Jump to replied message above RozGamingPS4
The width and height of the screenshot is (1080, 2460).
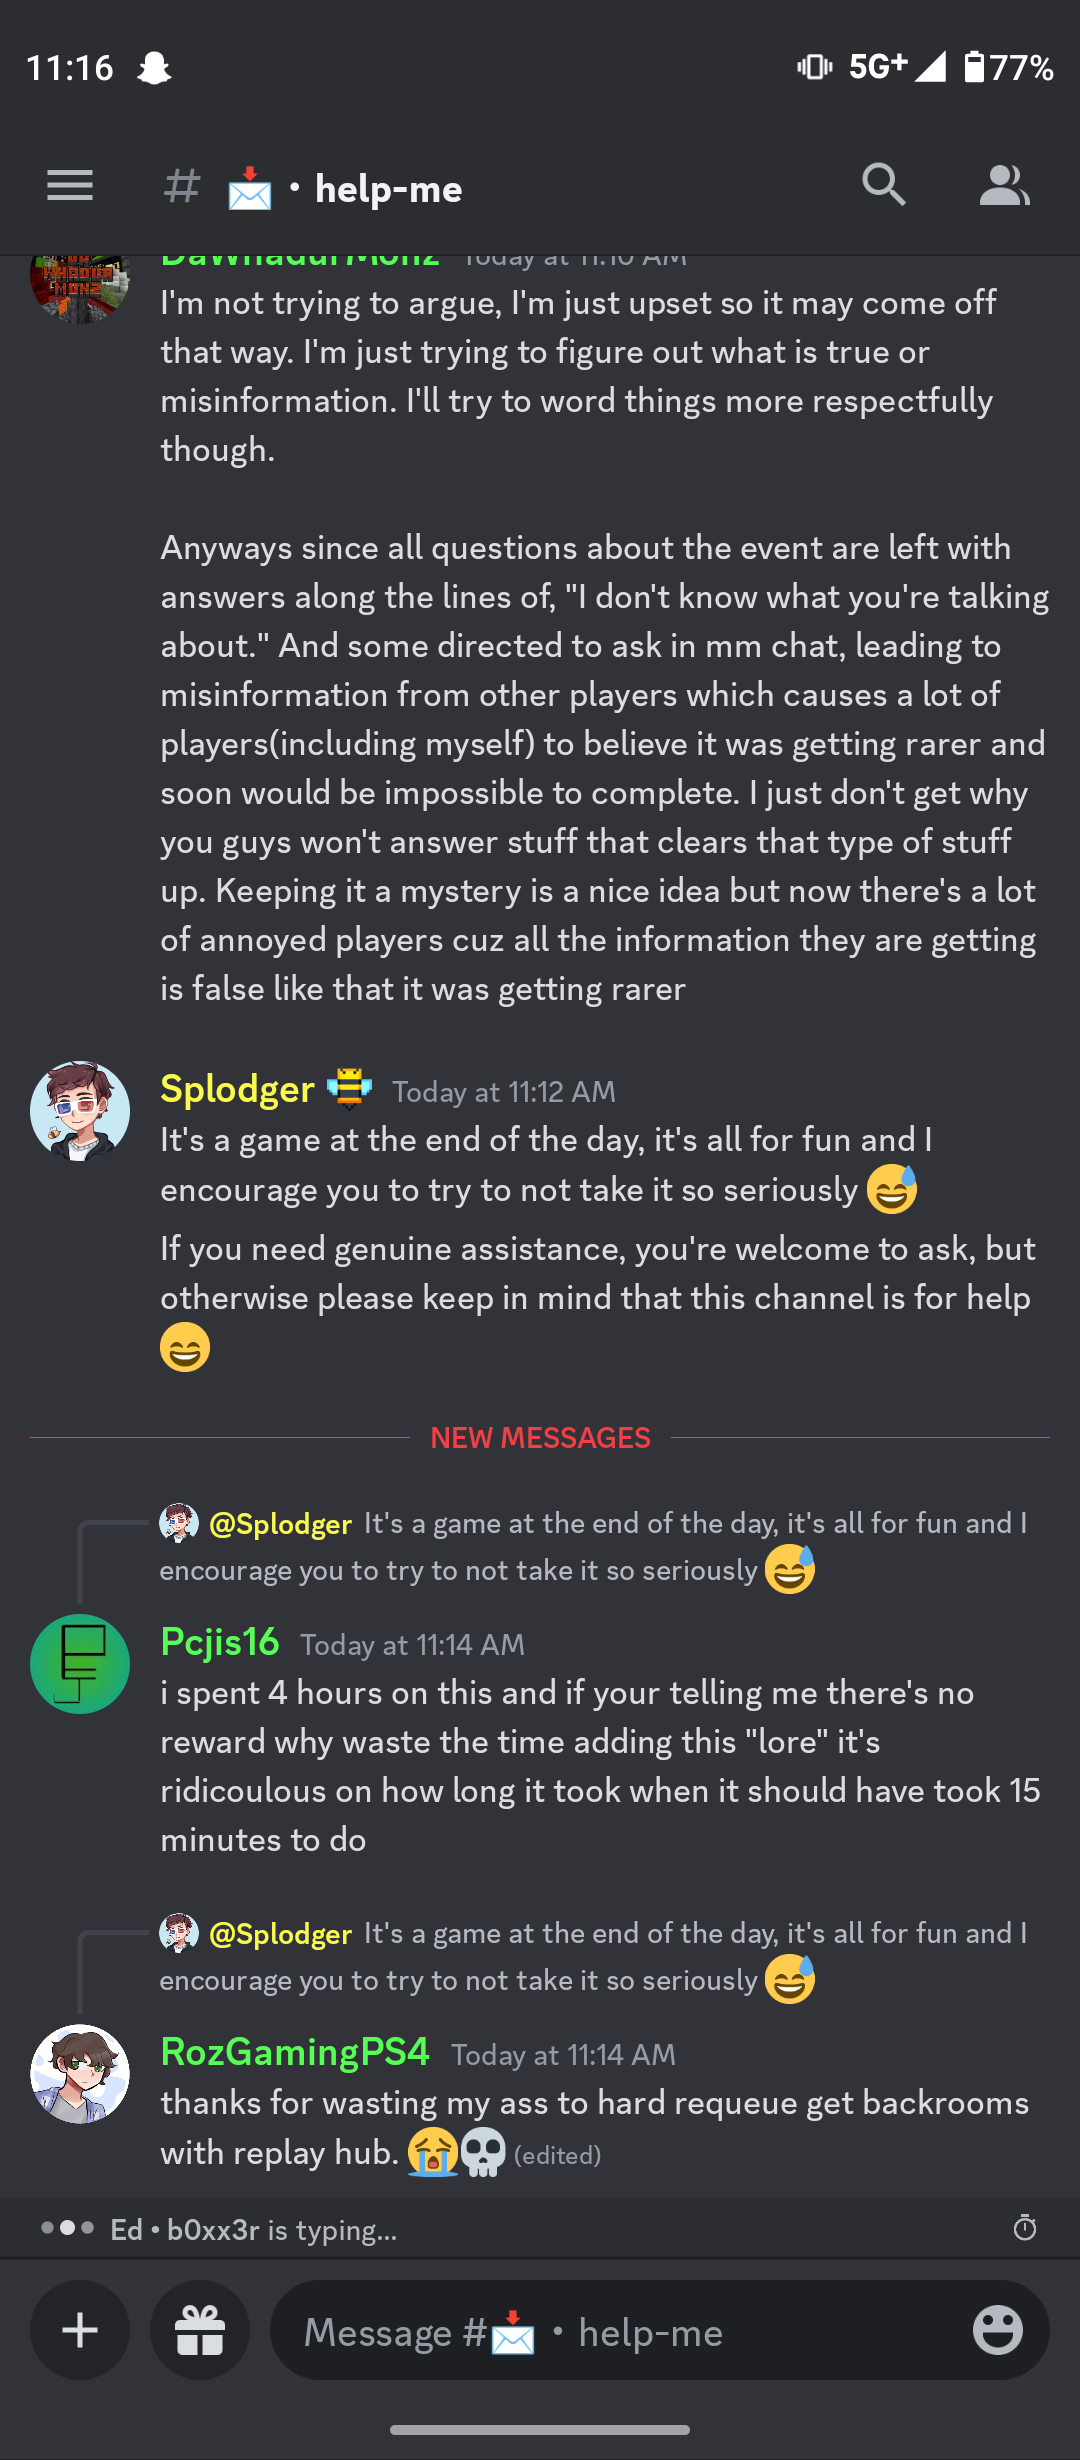[594, 1957]
